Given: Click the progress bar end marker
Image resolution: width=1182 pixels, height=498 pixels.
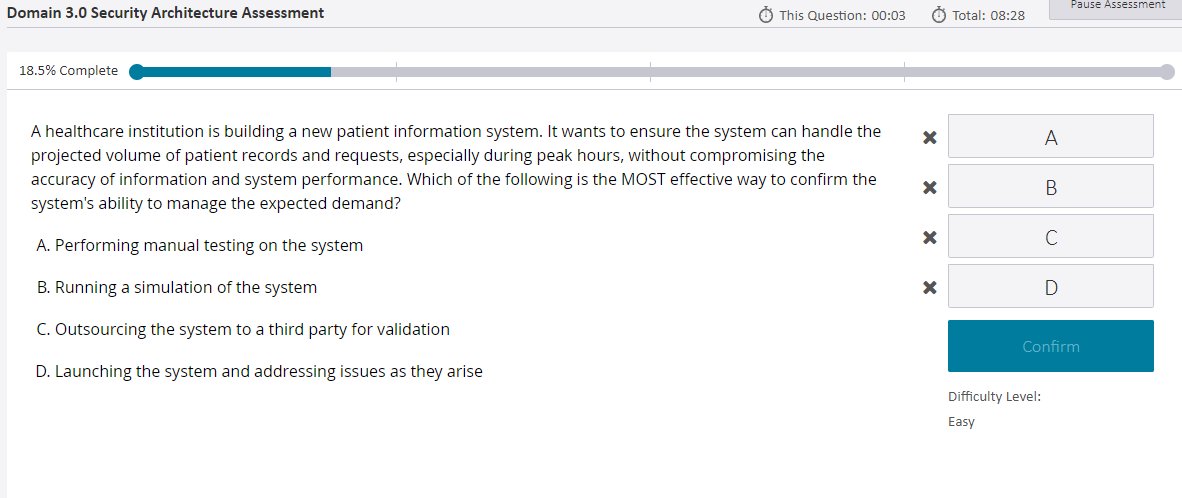Looking at the screenshot, I should click(x=1166, y=71).
